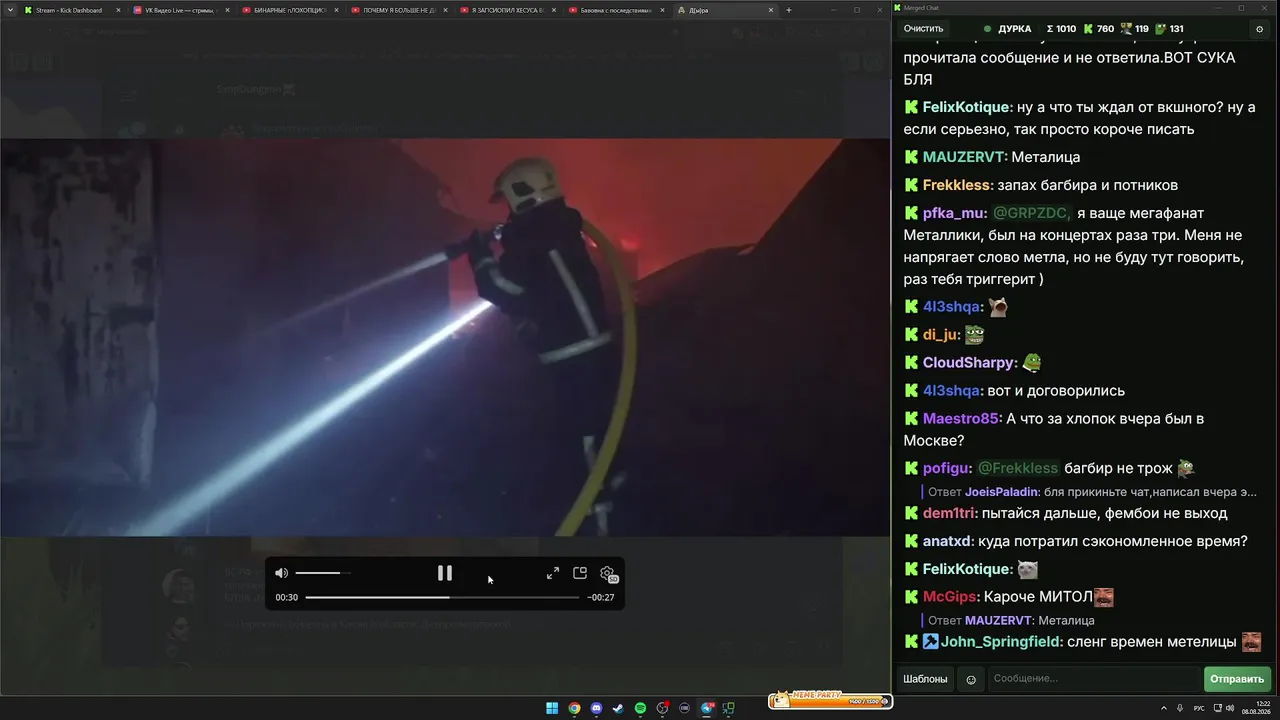This screenshot has height=720, width=1280.
Task: Click the Kick viewer count icon
Action: coord(1088,29)
